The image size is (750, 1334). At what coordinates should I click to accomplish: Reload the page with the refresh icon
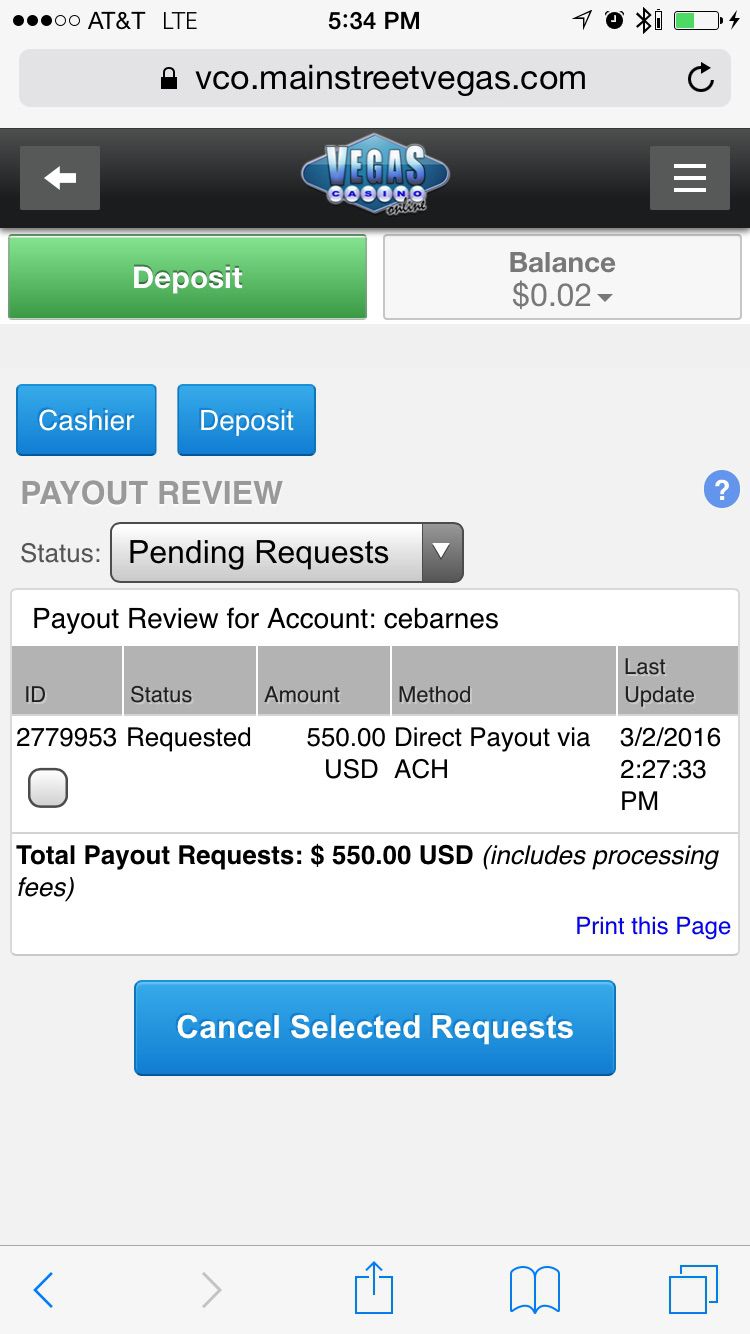point(701,78)
